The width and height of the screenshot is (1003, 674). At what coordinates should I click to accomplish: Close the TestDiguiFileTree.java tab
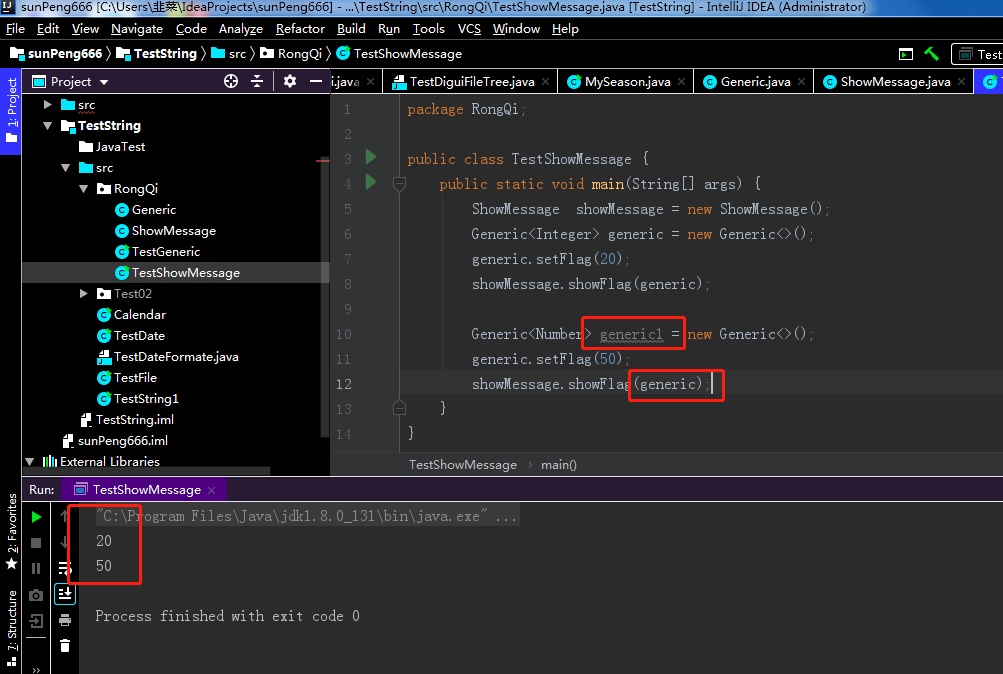(546, 82)
